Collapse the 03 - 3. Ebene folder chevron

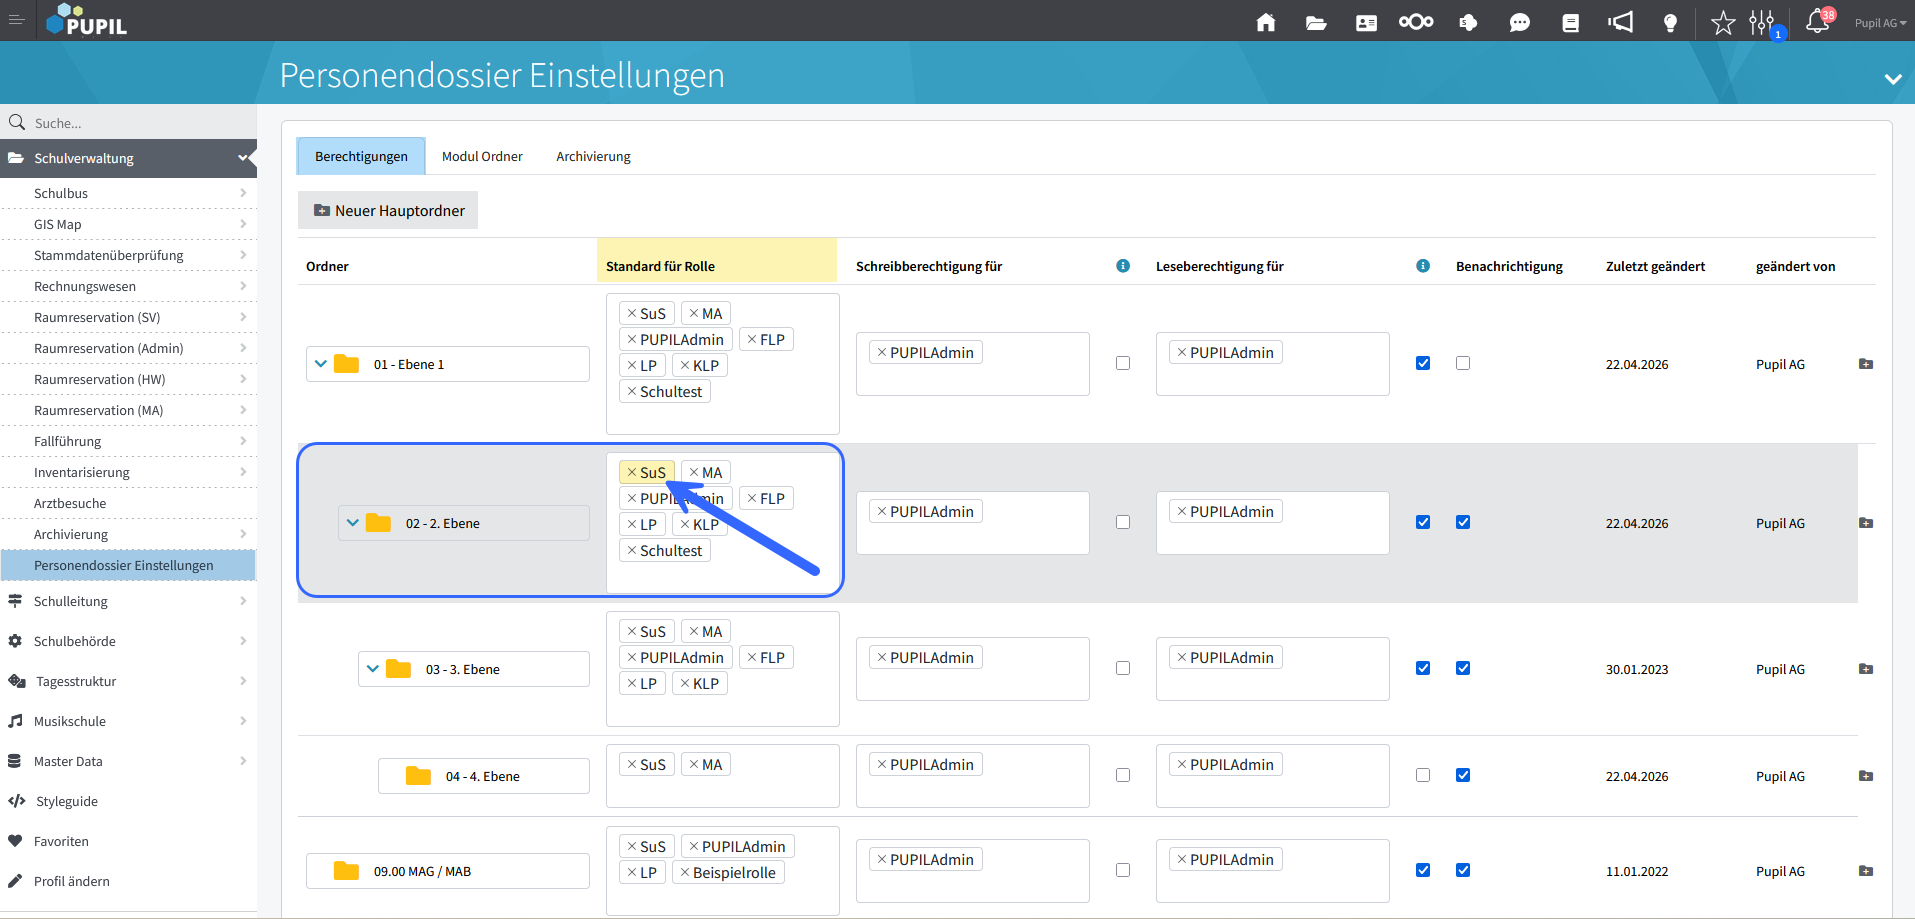pyautogui.click(x=373, y=669)
